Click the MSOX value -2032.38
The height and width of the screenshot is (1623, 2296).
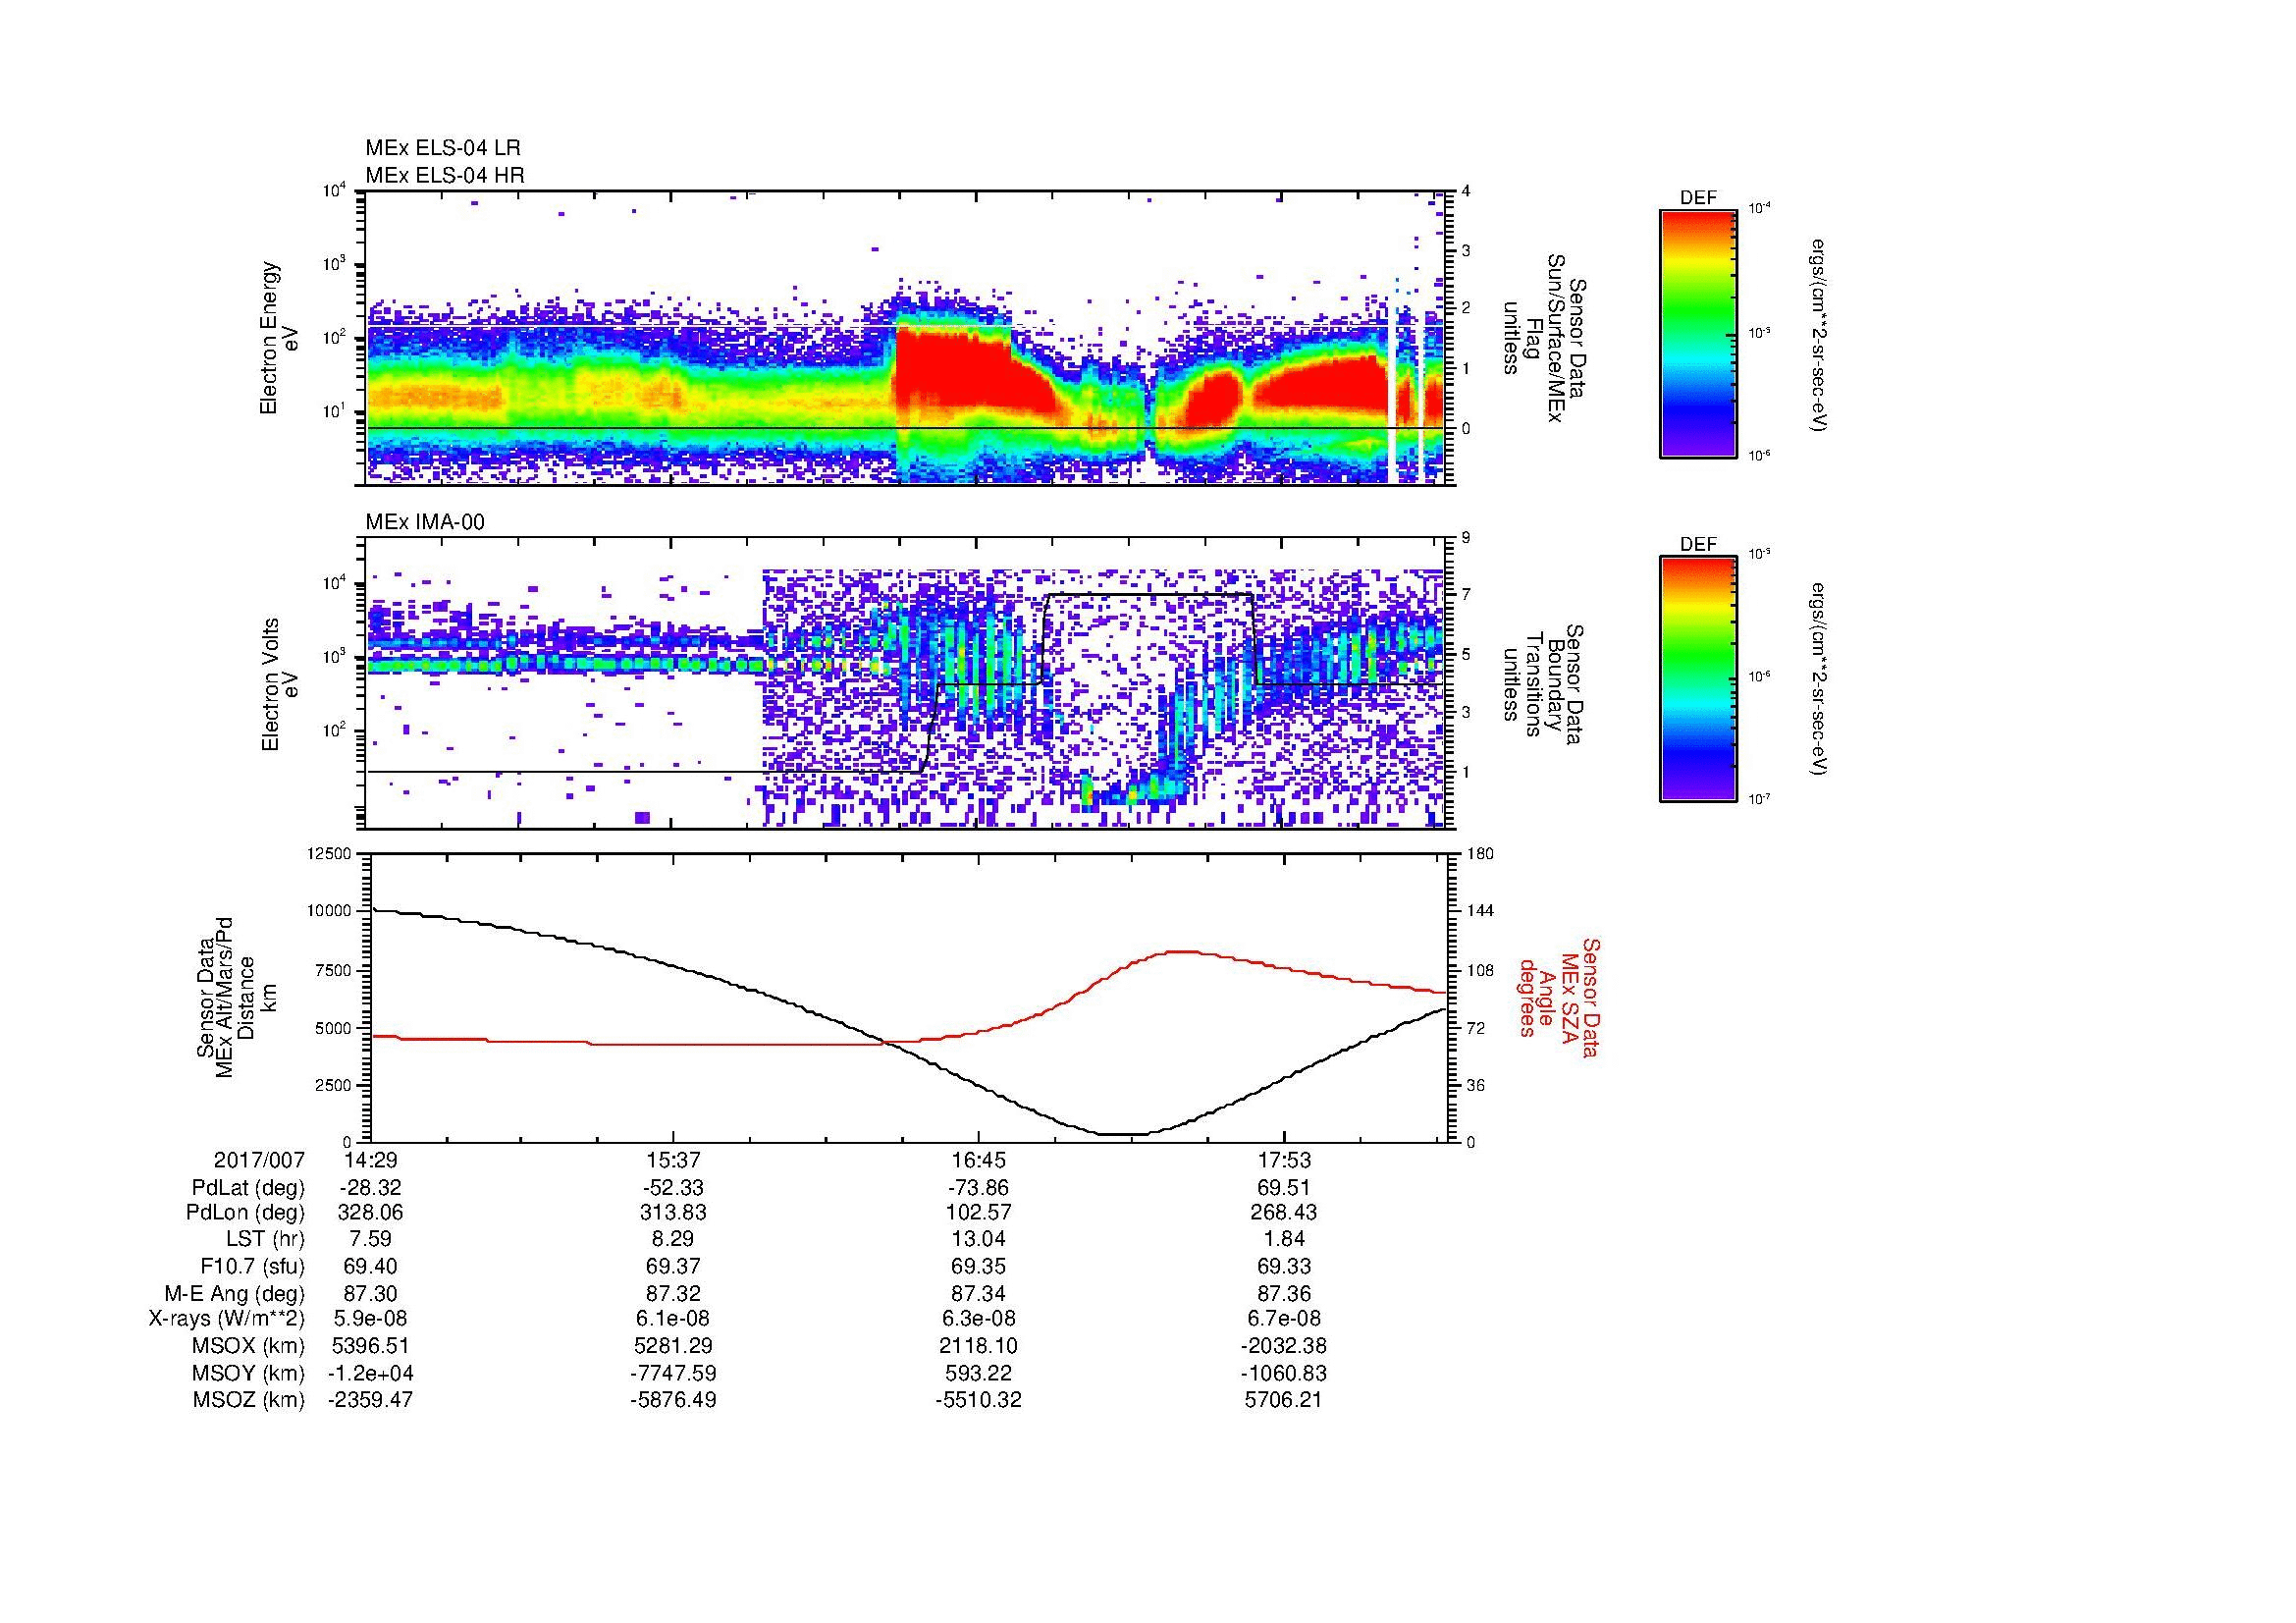(x=1284, y=1347)
